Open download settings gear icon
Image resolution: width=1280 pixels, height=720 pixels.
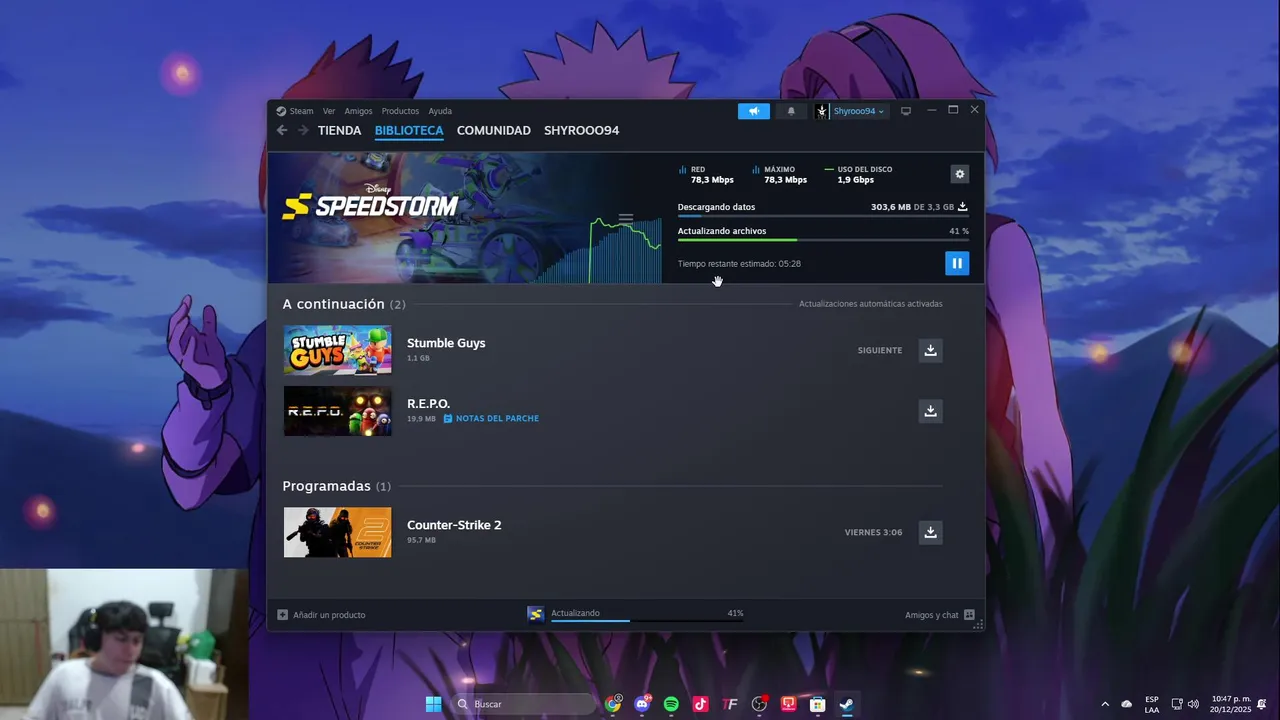(960, 174)
